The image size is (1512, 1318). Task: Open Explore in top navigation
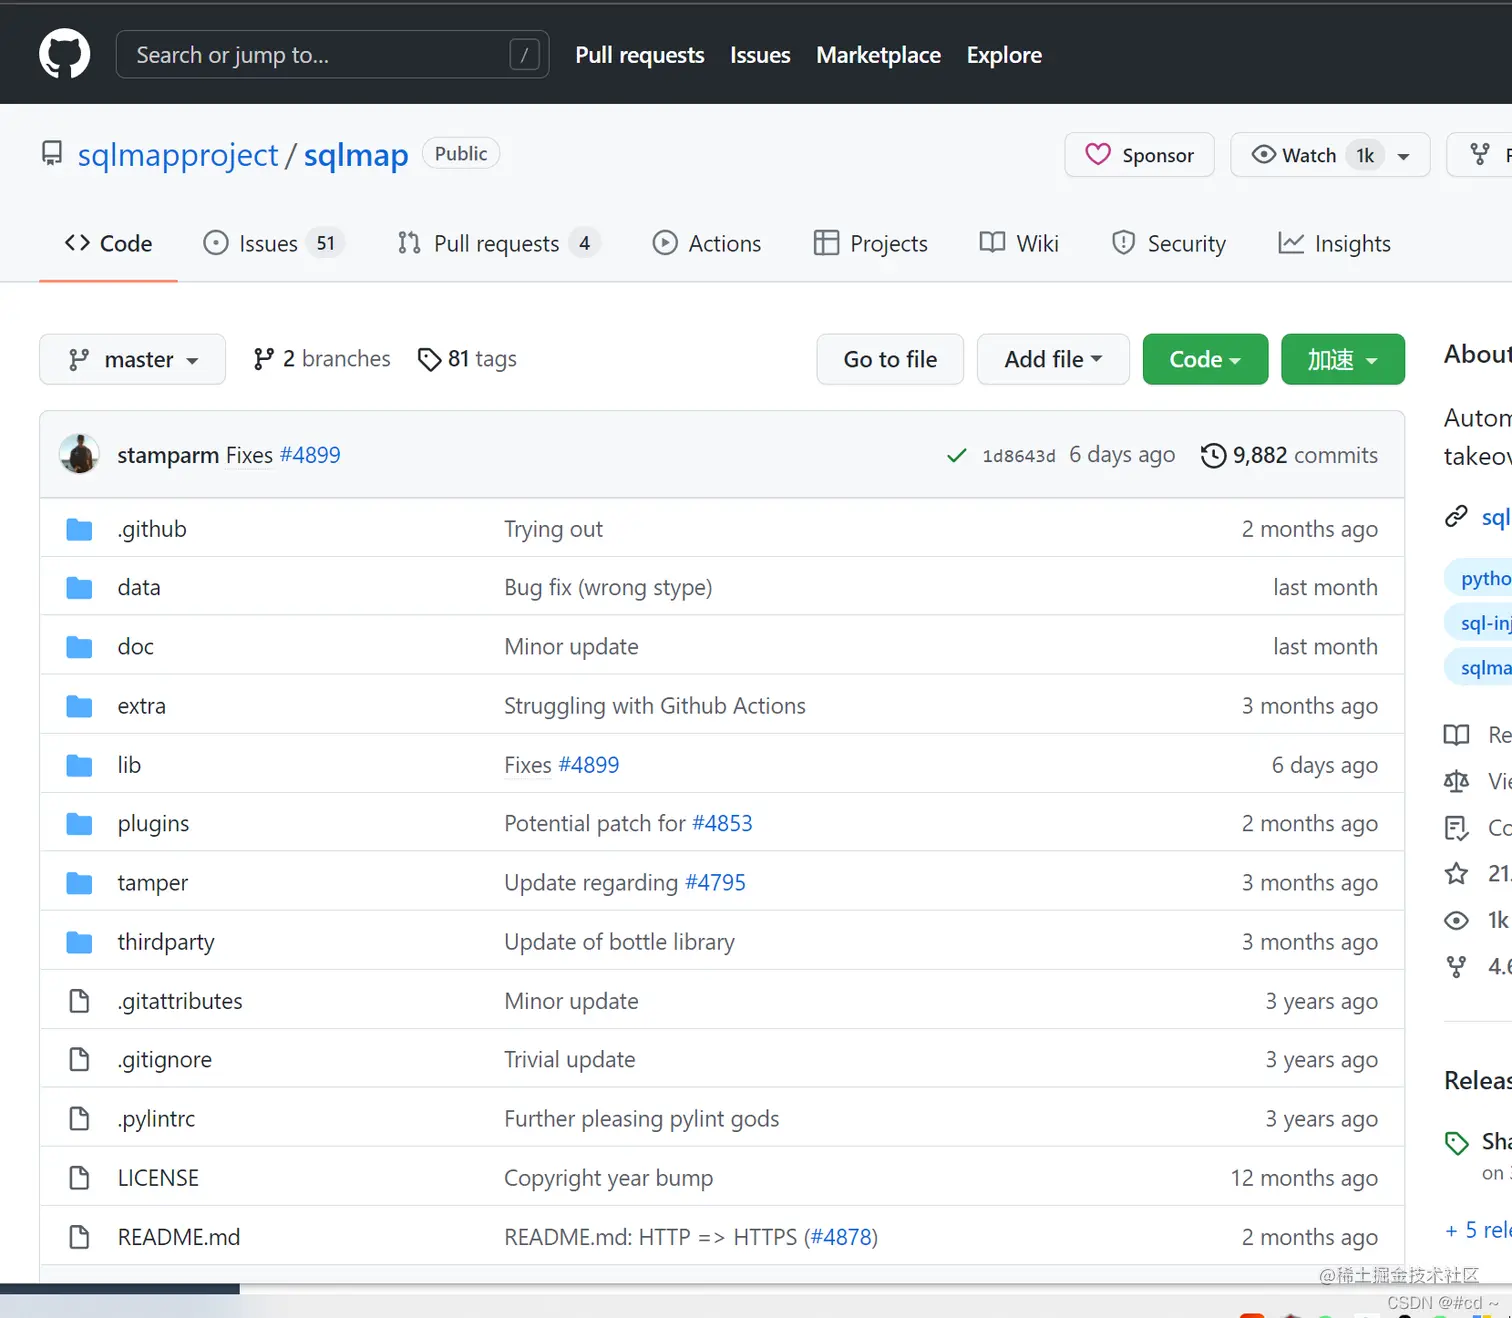click(x=1004, y=55)
